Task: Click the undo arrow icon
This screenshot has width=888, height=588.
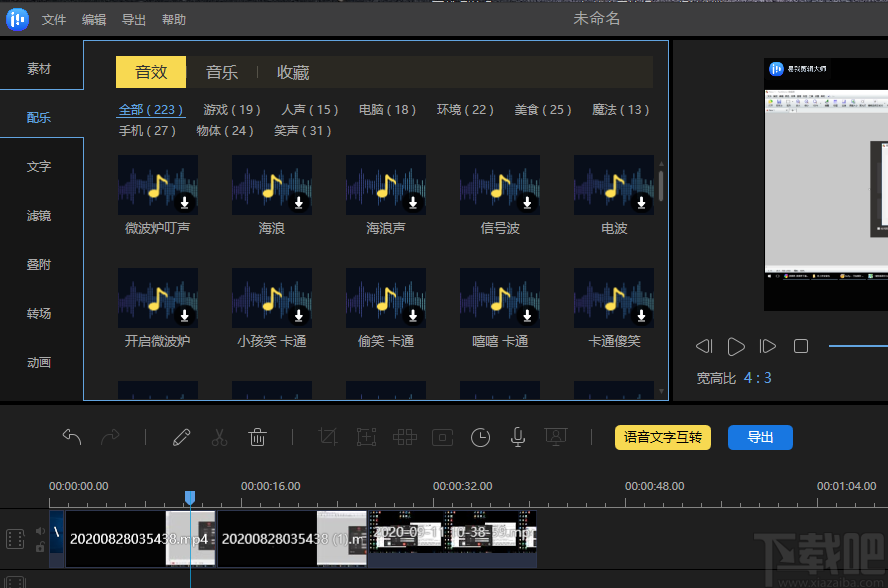Action: (72, 437)
